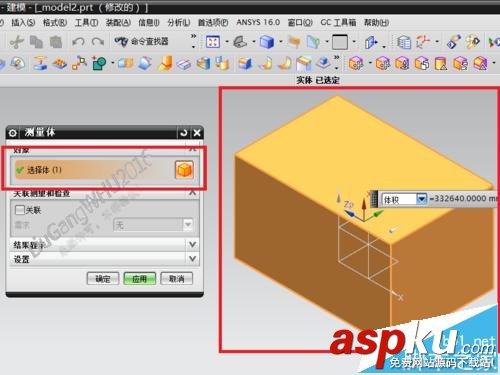Viewport: 500px width, 375px height.
Task: Click the green shapes feature icon
Action: coord(99,63)
